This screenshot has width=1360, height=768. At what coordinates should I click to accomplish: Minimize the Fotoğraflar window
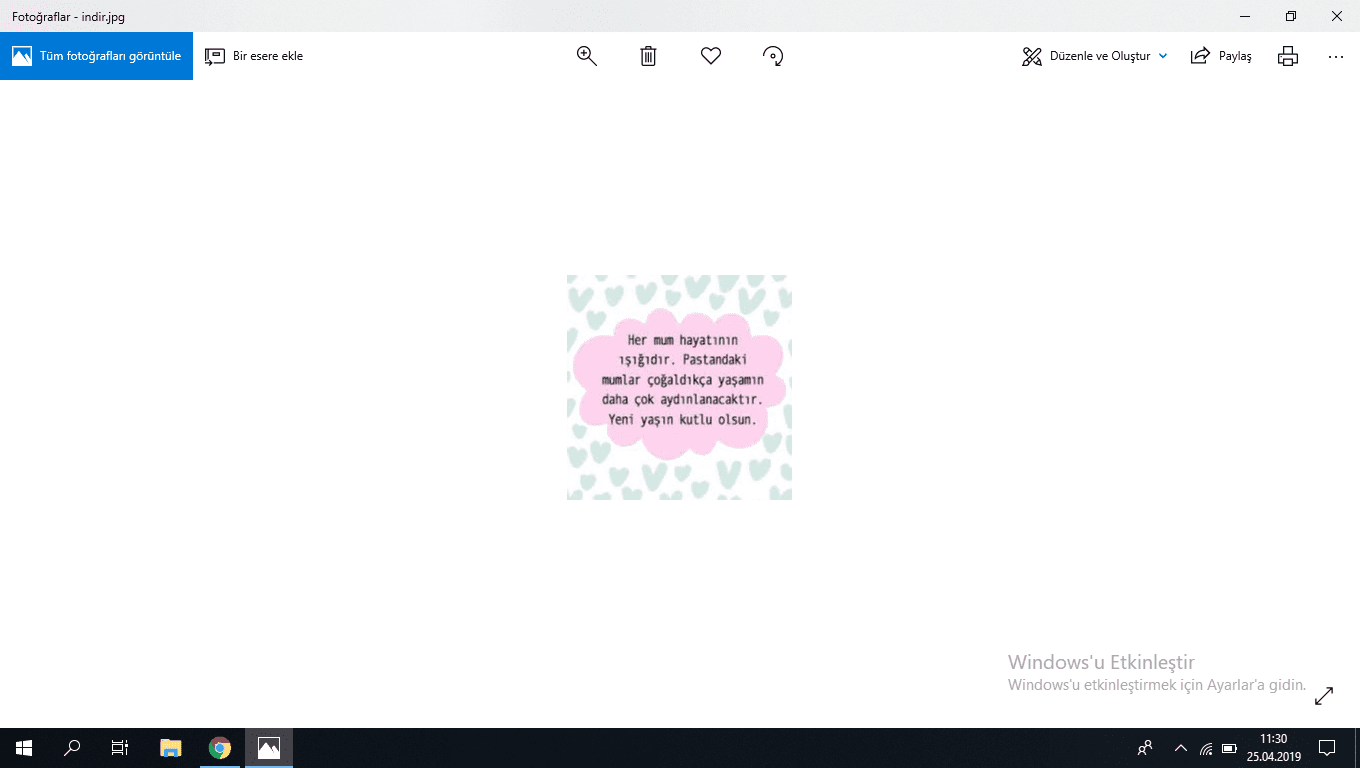[1245, 16]
